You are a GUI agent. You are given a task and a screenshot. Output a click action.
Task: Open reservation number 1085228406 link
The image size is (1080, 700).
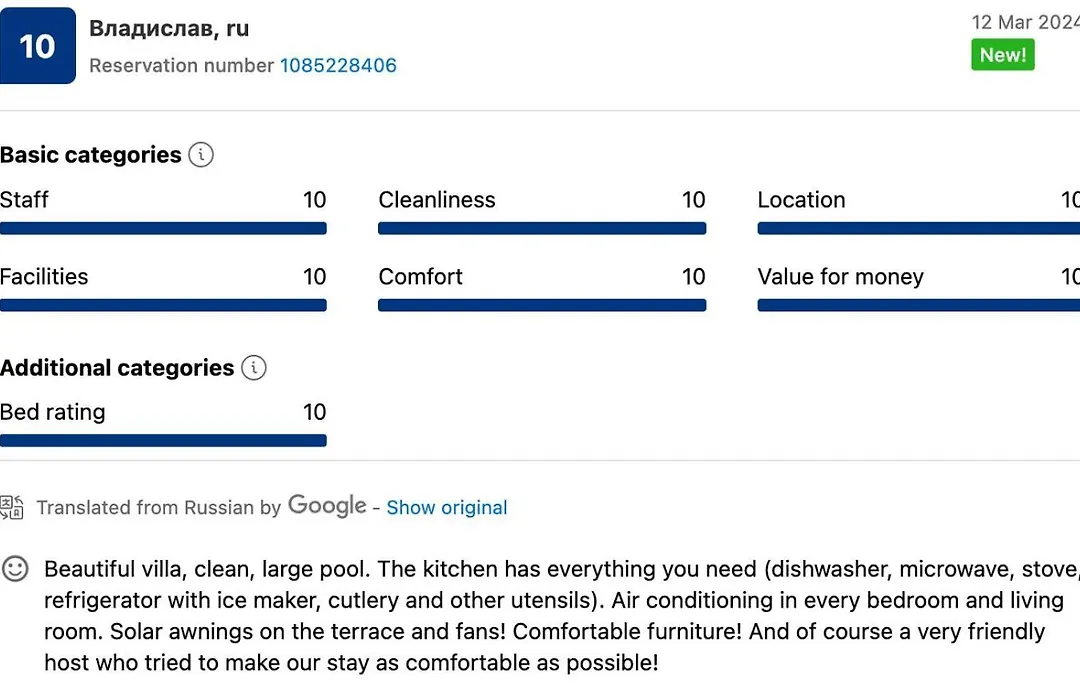[338, 65]
